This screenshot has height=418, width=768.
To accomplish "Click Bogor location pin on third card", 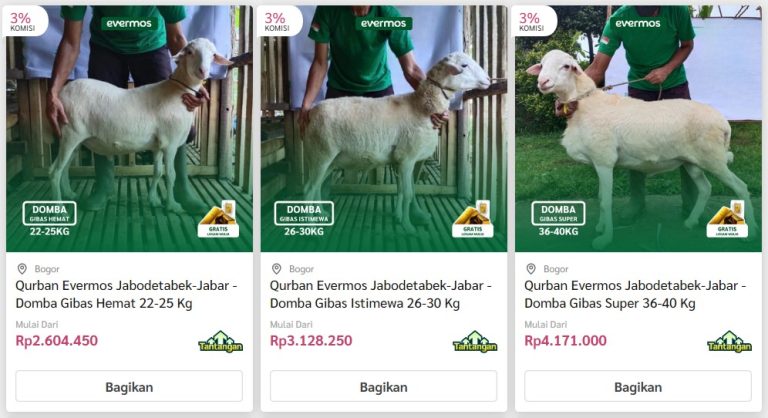I will [531, 269].
